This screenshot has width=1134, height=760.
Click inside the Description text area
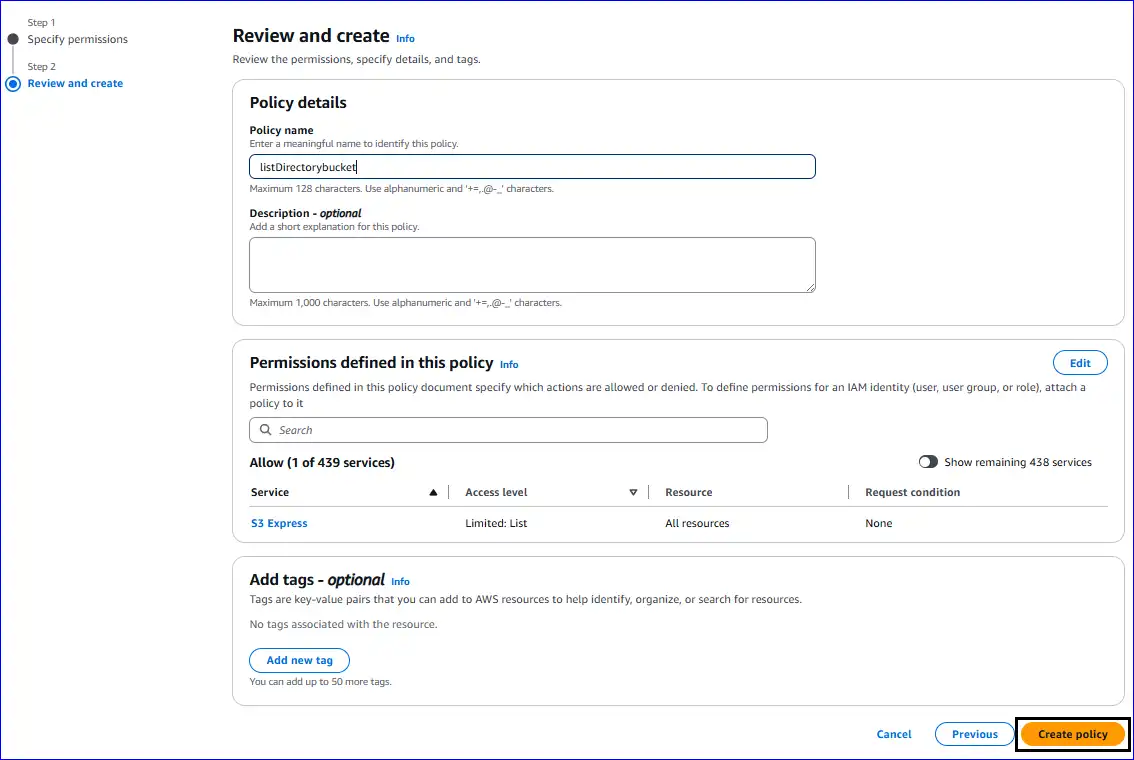[531, 264]
